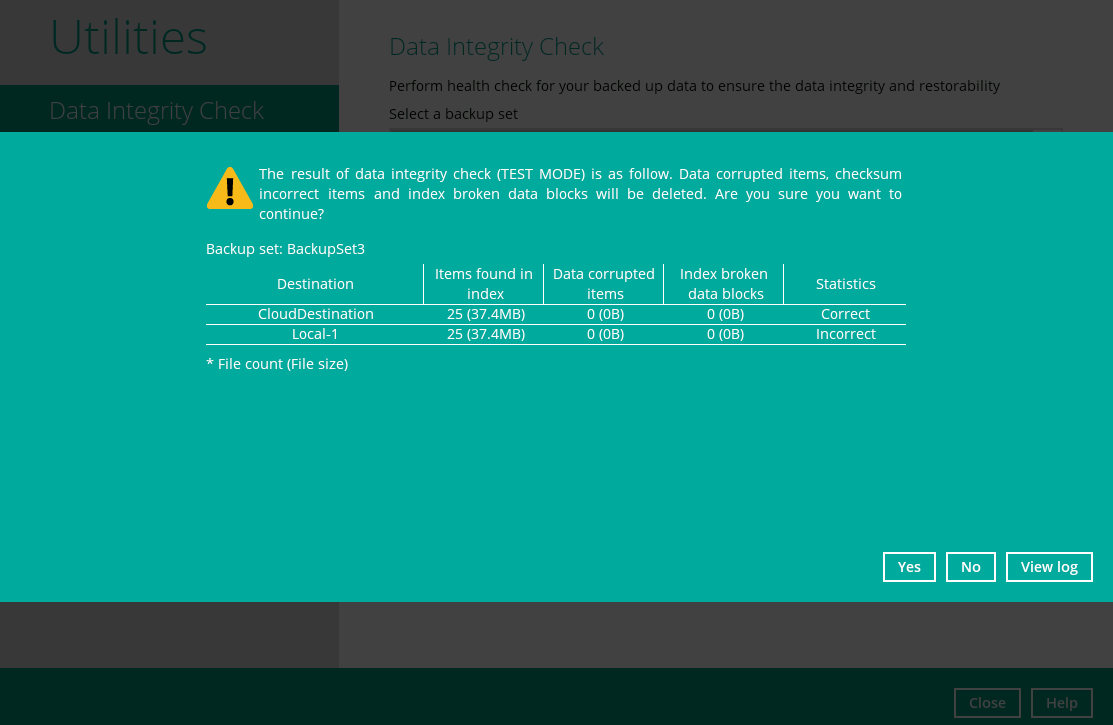Screen dimensions: 1113x725
Task: Open the View log button
Action: coord(1049,567)
